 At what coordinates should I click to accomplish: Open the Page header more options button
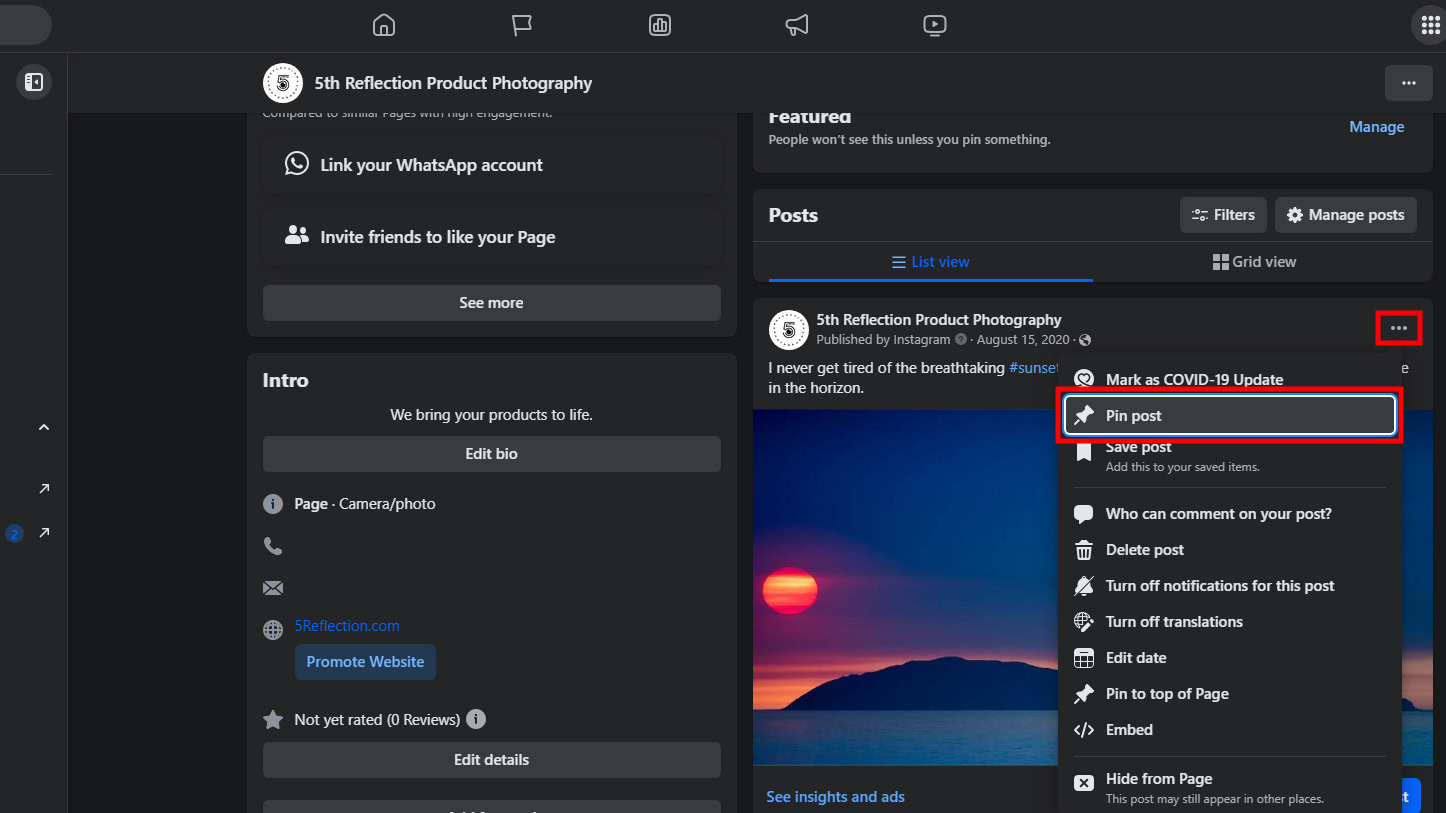(1408, 83)
